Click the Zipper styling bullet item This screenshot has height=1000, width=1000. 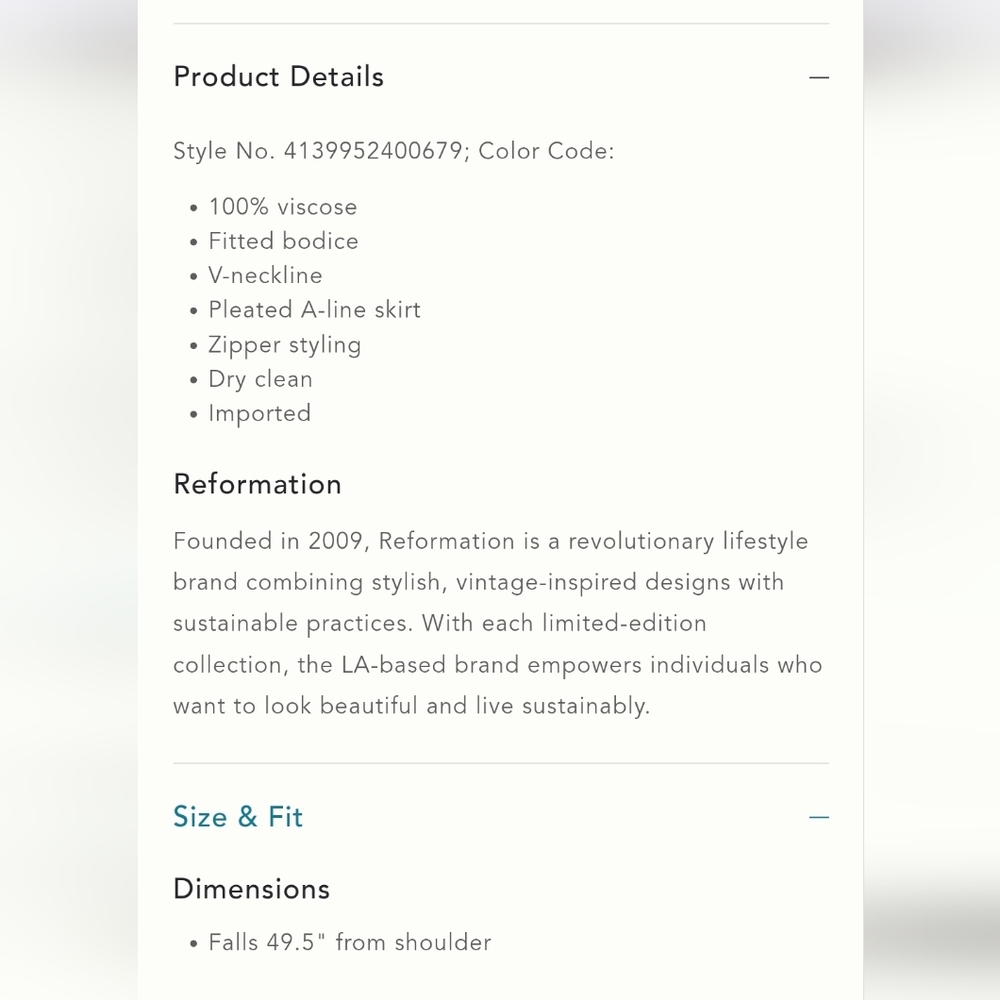click(x=284, y=345)
